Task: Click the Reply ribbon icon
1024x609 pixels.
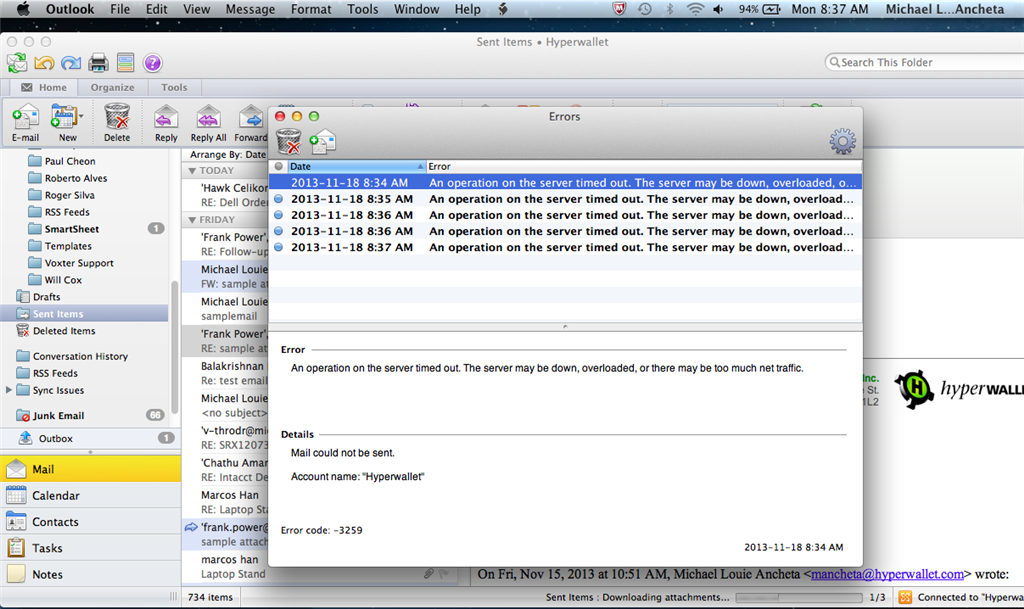Action: click(x=166, y=123)
